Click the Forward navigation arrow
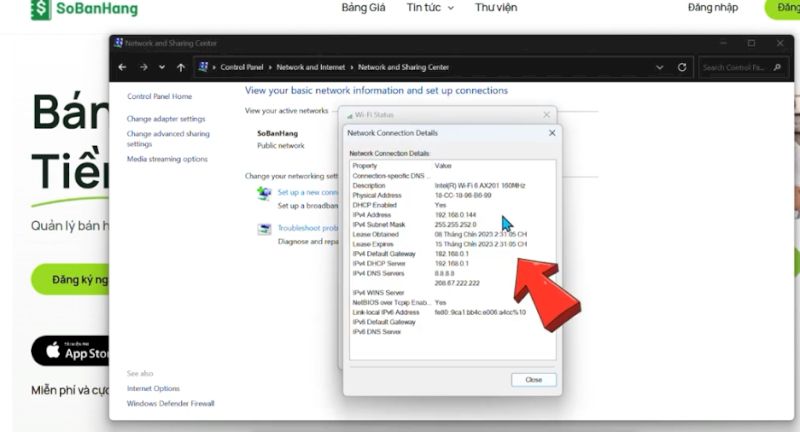The image size is (800, 432). point(143,67)
